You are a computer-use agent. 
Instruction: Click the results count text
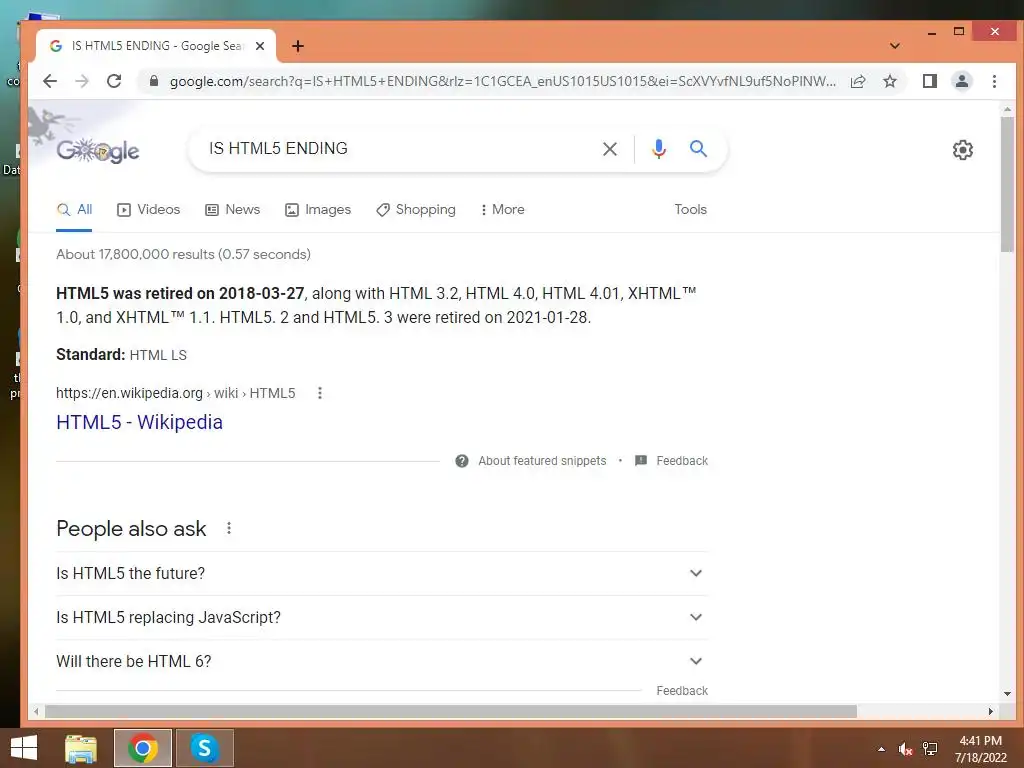point(184,255)
